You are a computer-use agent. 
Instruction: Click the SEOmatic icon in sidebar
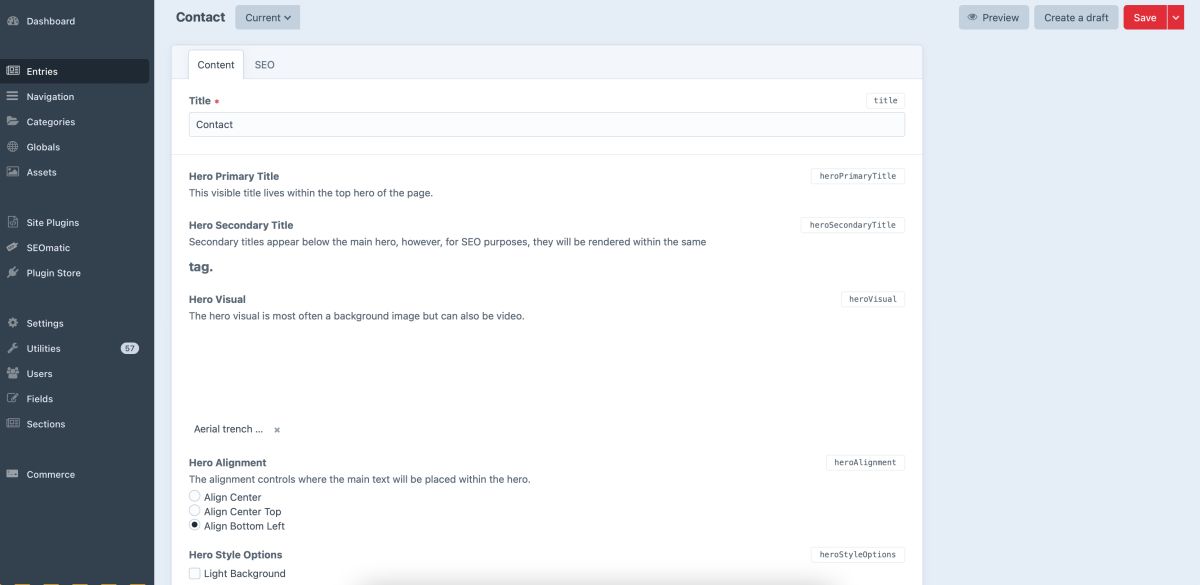[x=13, y=247]
